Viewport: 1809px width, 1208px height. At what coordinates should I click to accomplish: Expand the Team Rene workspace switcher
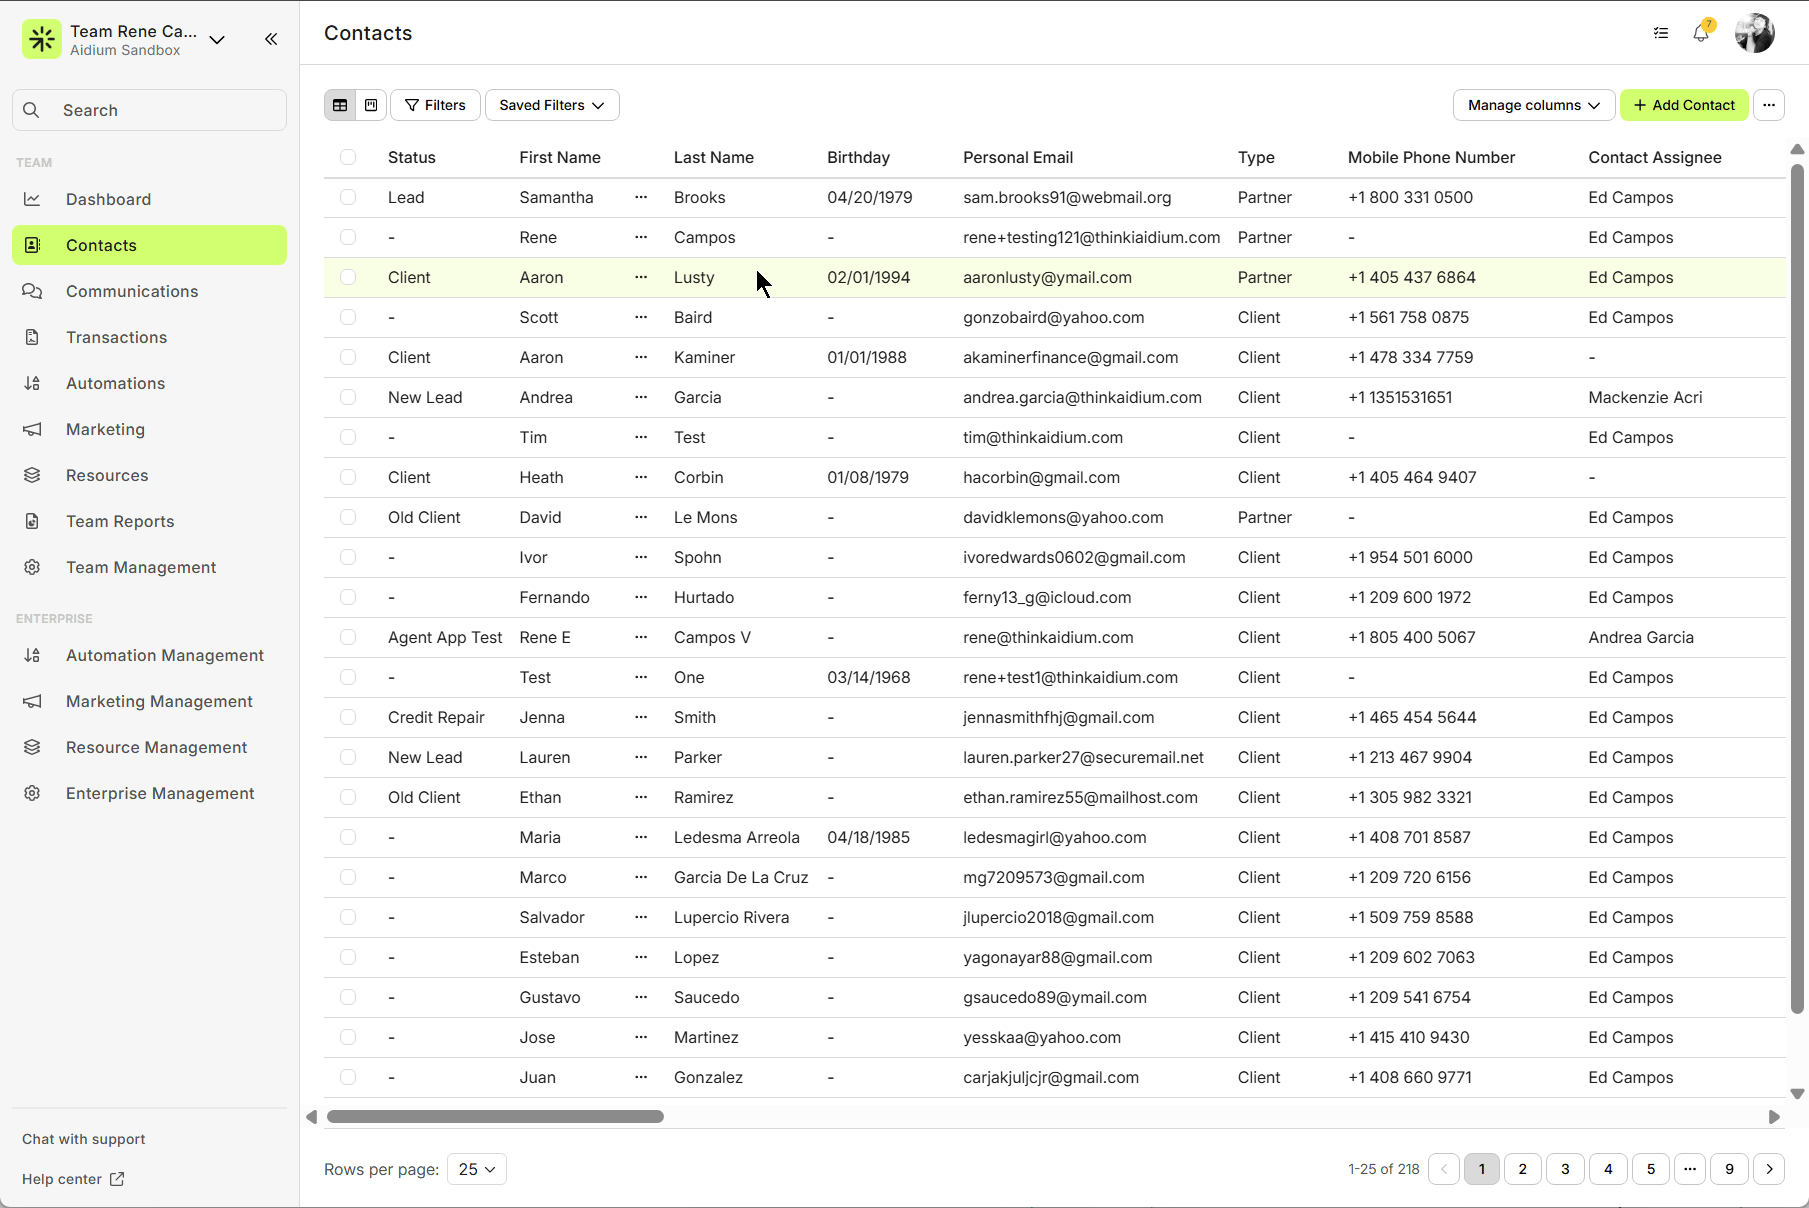[x=217, y=40]
